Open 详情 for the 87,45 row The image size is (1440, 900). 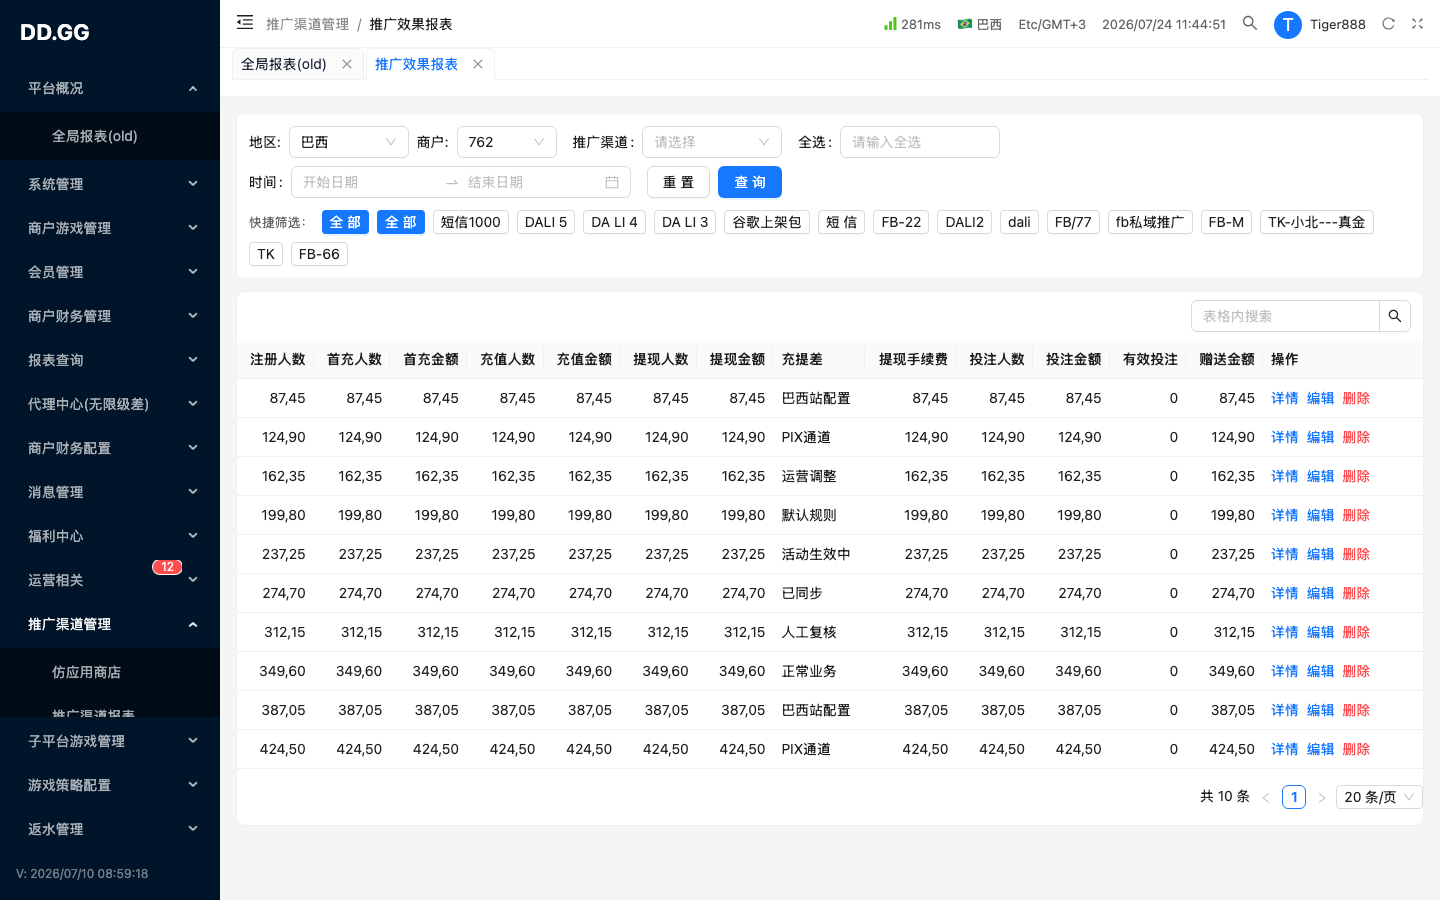coord(1285,398)
